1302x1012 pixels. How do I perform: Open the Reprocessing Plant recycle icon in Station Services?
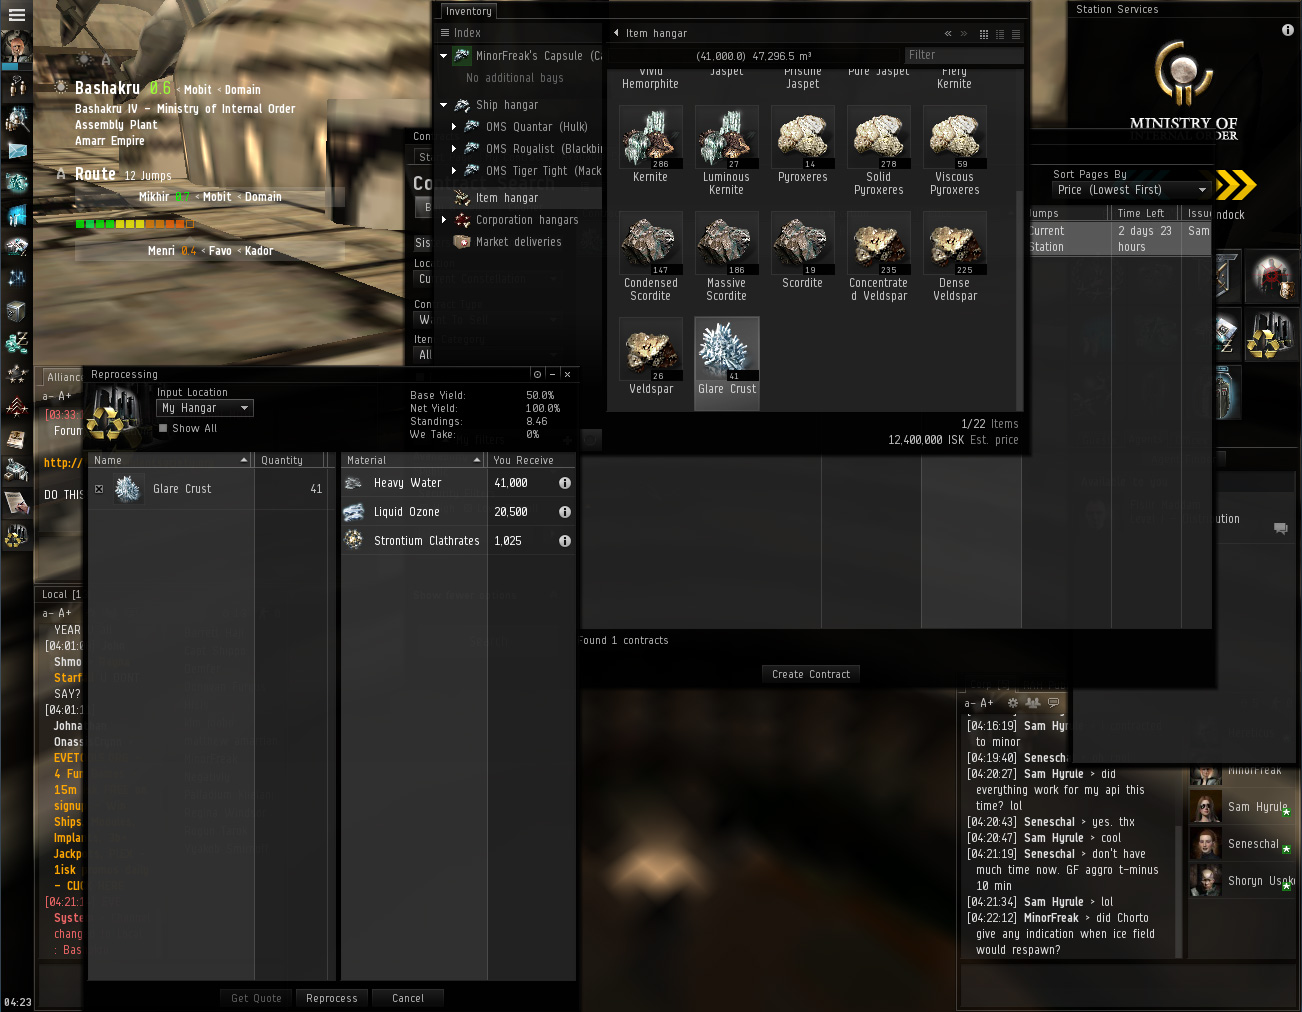click(x=1271, y=334)
